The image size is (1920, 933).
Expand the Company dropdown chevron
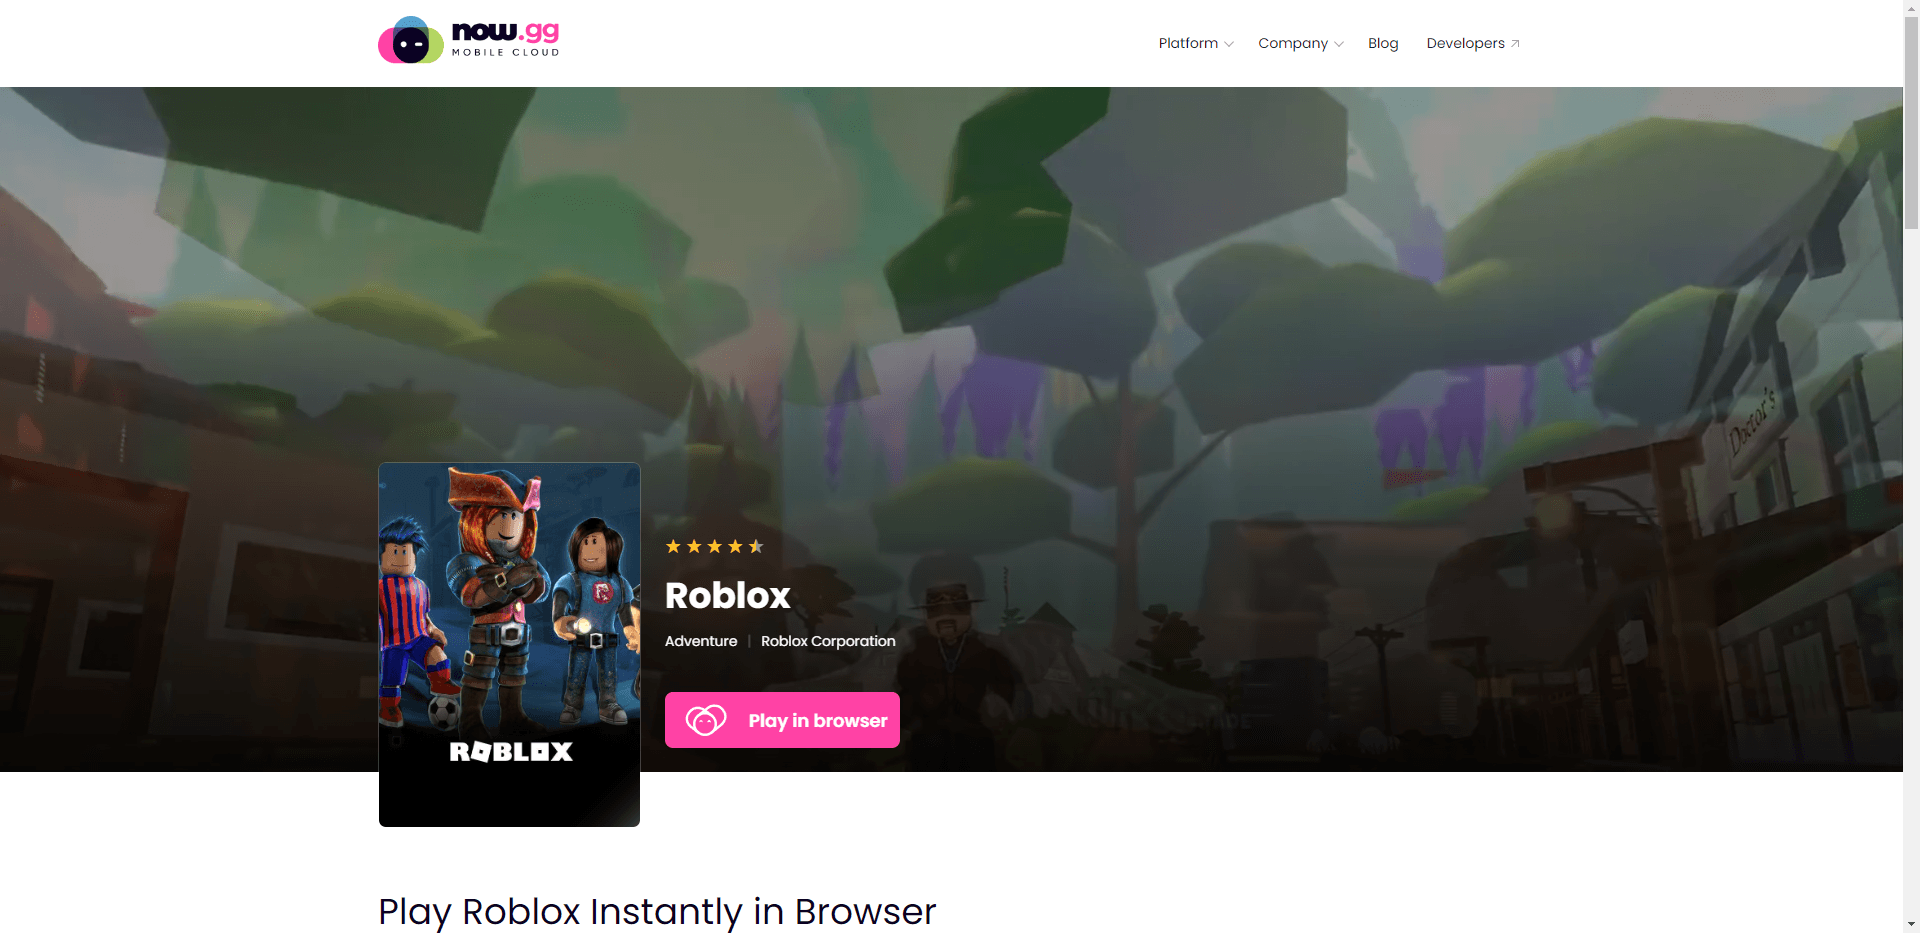pyautogui.click(x=1339, y=44)
